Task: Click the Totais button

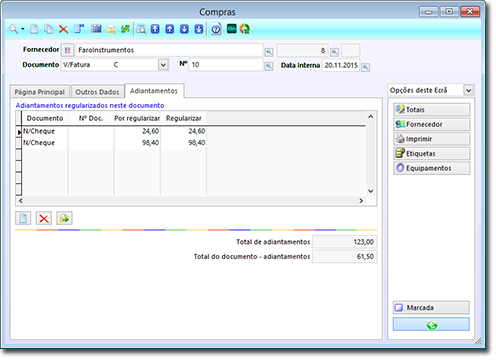Action: click(432, 110)
